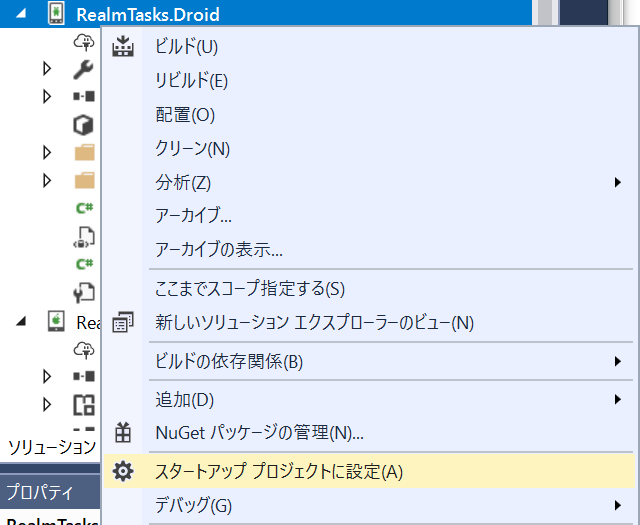Viewport: 640px width, 525px height.
Task: Expand the first folder node
Action: click(47, 152)
